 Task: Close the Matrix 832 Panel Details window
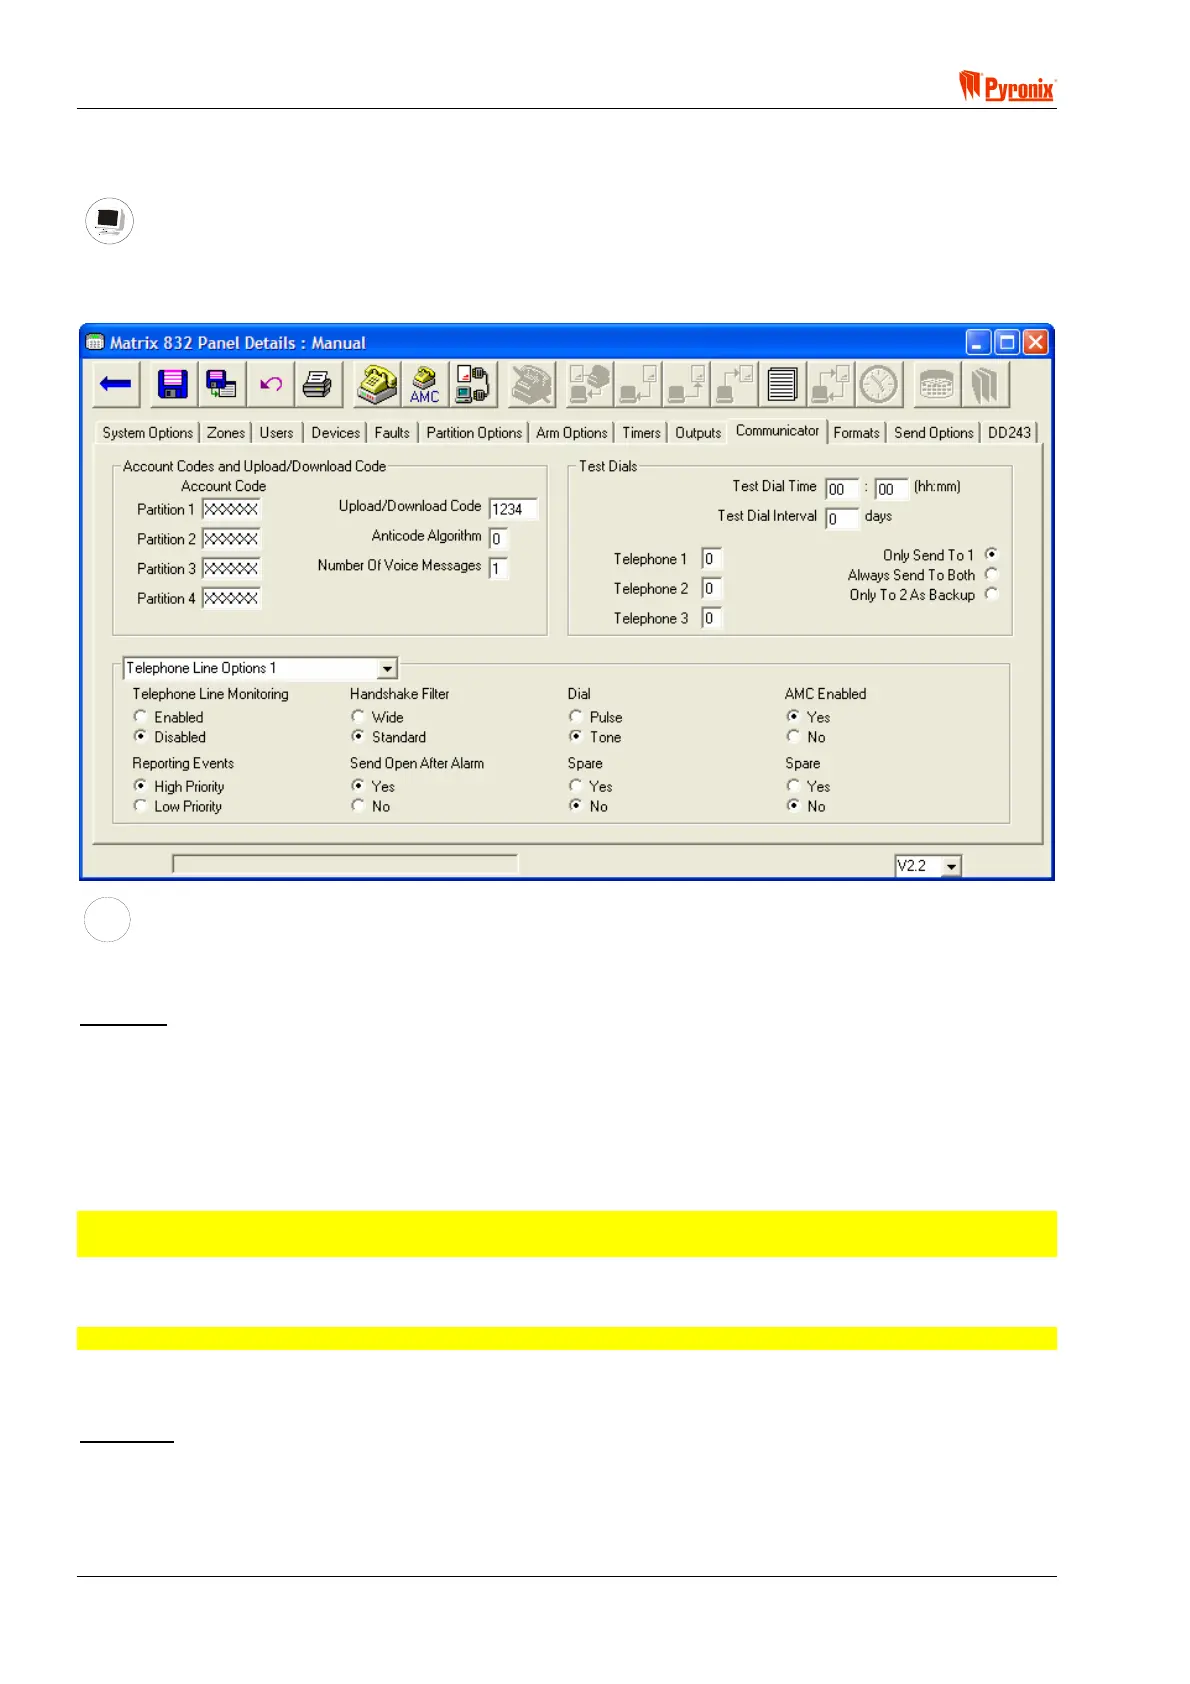pyautogui.click(x=1036, y=342)
